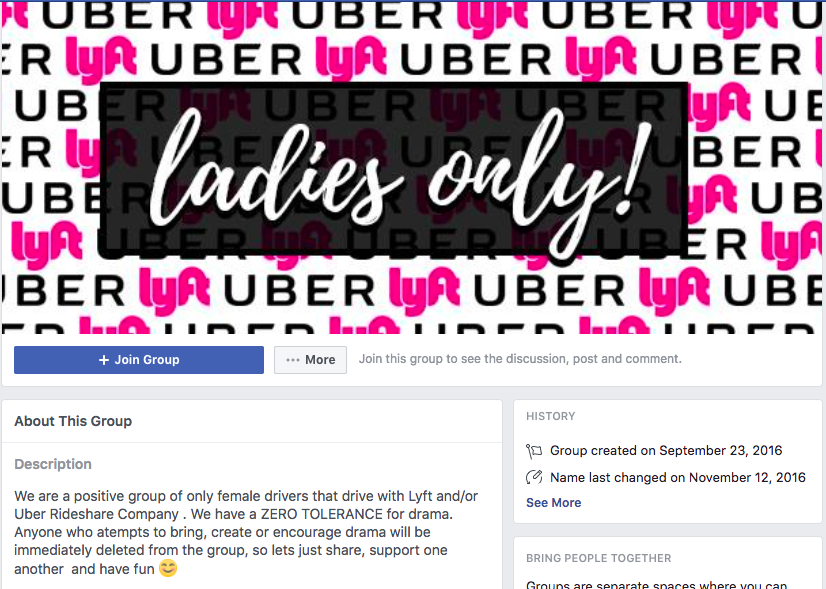Screen dimensions: 826x589
Task: Select the About This Group heading
Action: click(x=73, y=421)
